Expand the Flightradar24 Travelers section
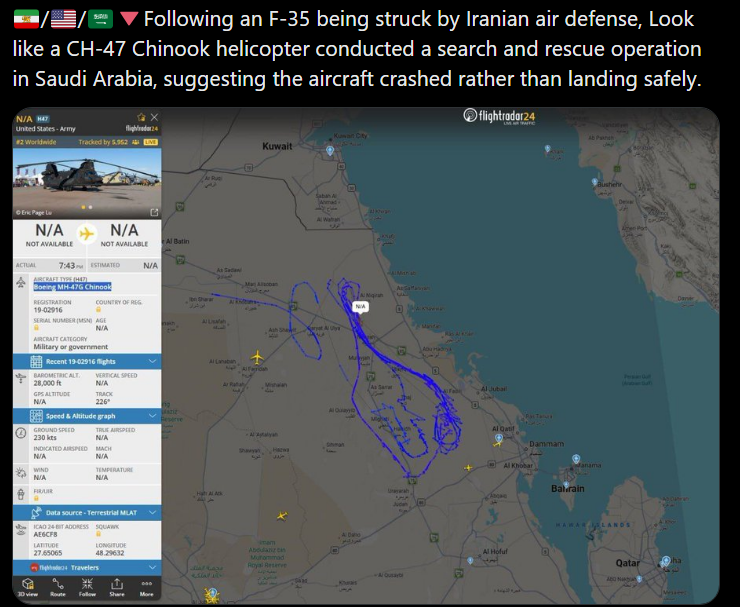Viewport: 740px width, 607px height. pyautogui.click(x=87, y=567)
